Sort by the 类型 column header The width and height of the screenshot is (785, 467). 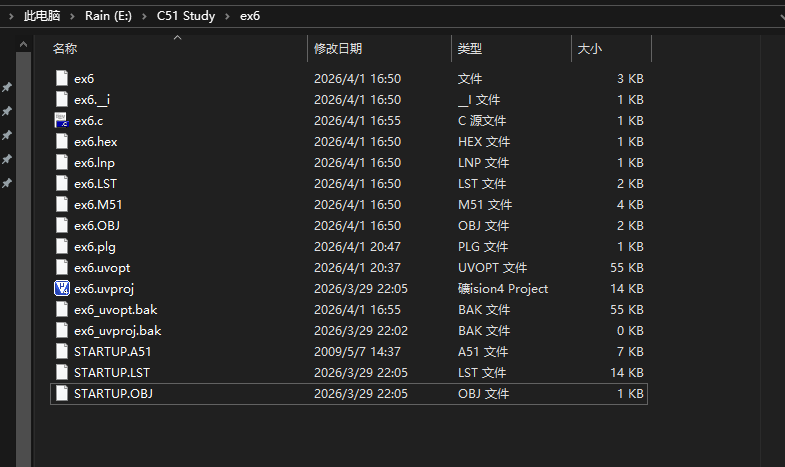pyautogui.click(x=470, y=49)
